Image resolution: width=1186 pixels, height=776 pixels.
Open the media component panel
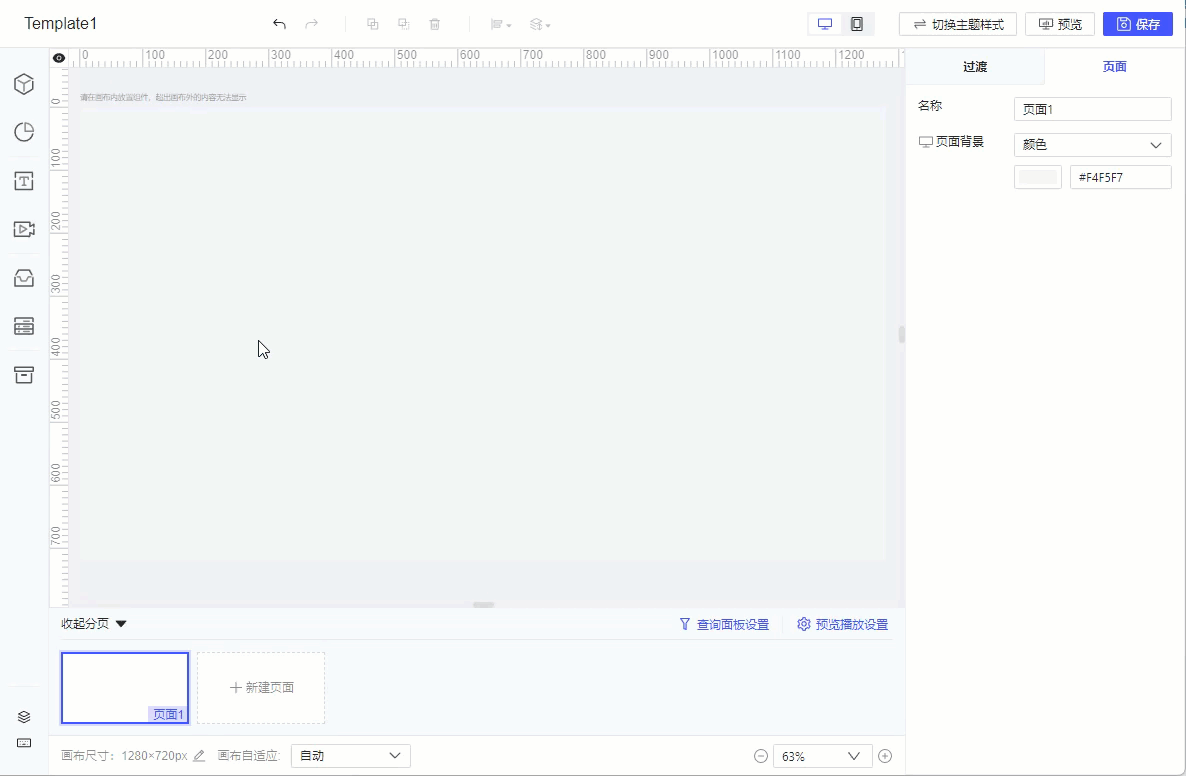coord(24,229)
